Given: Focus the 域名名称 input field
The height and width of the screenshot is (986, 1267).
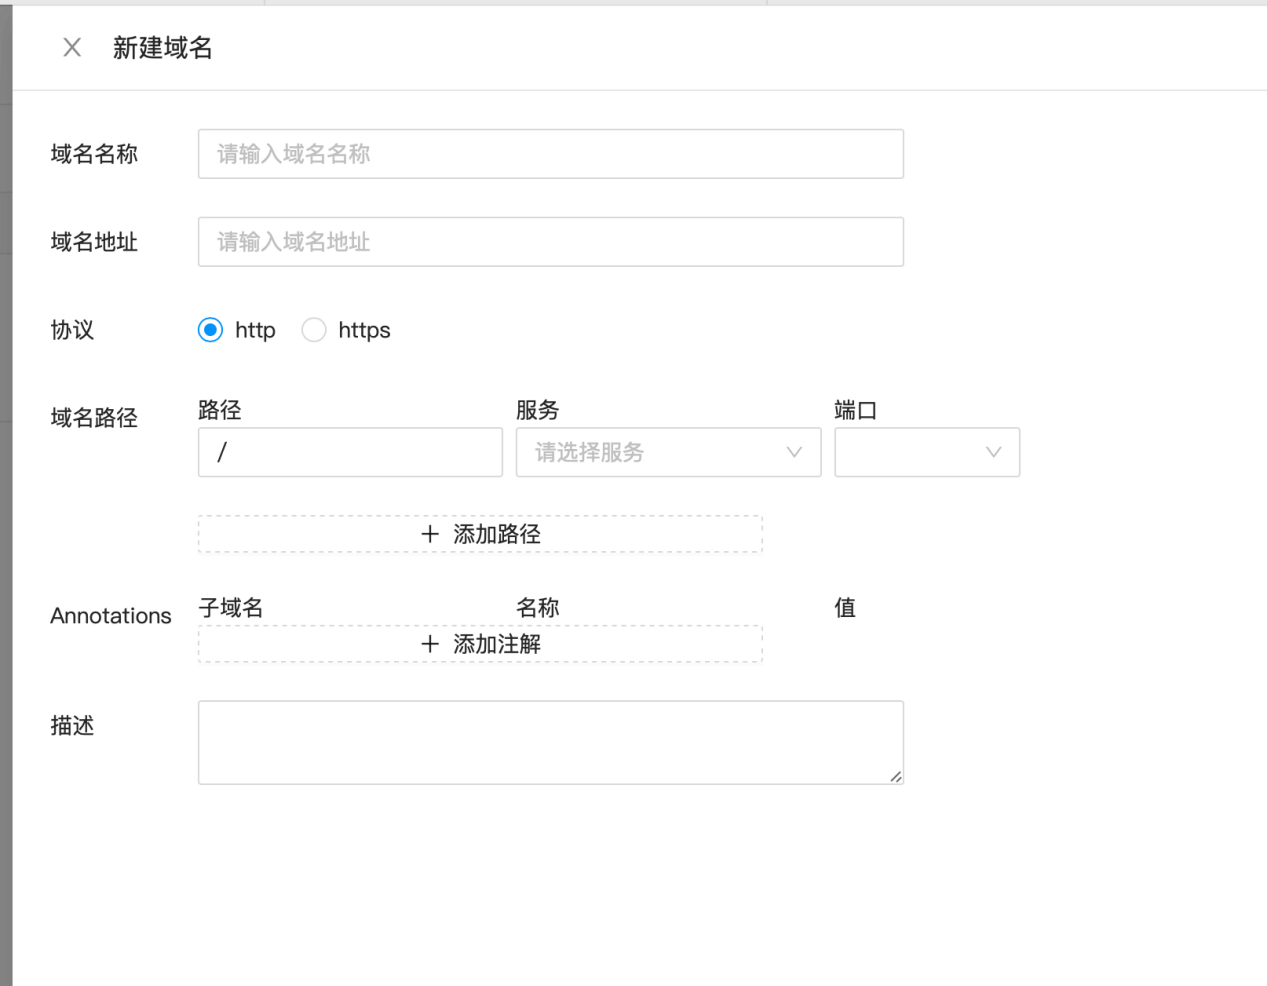Looking at the screenshot, I should tap(550, 154).
